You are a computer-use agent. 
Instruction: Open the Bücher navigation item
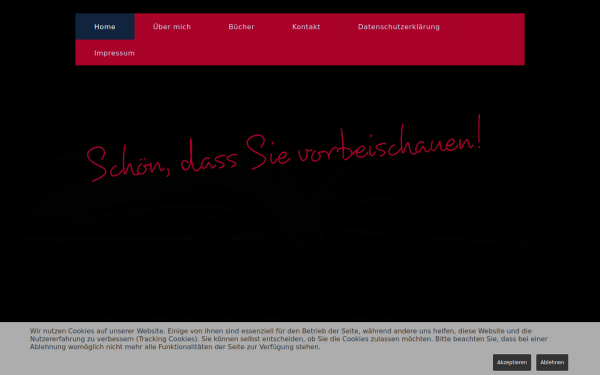pos(241,26)
